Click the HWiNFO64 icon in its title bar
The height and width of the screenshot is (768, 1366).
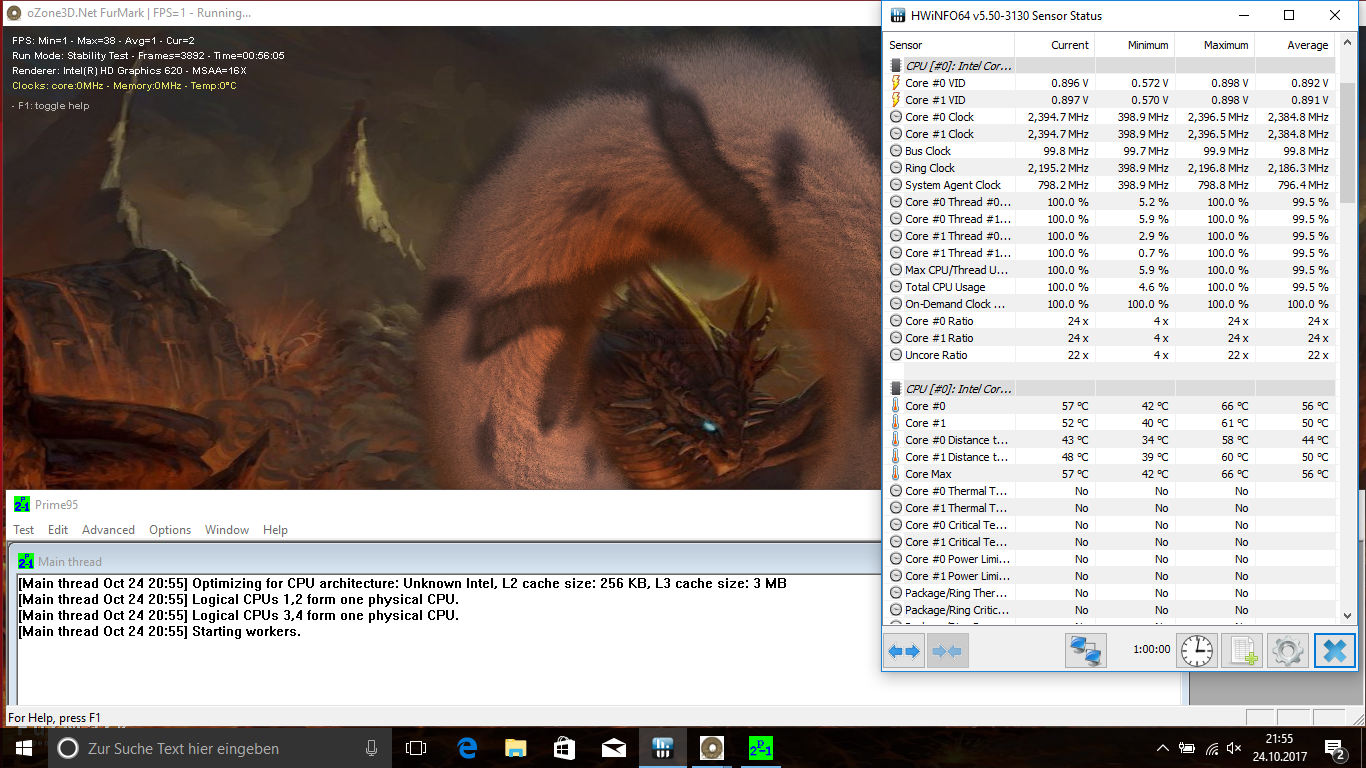click(896, 15)
